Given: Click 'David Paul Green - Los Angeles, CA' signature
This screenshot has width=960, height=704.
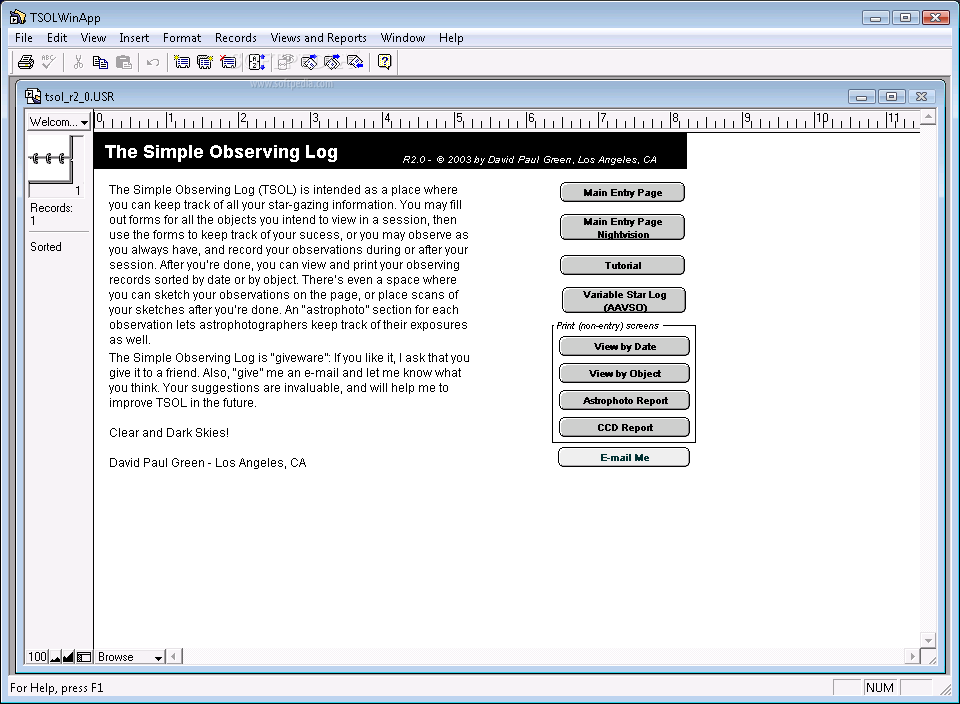Looking at the screenshot, I should (x=208, y=463).
